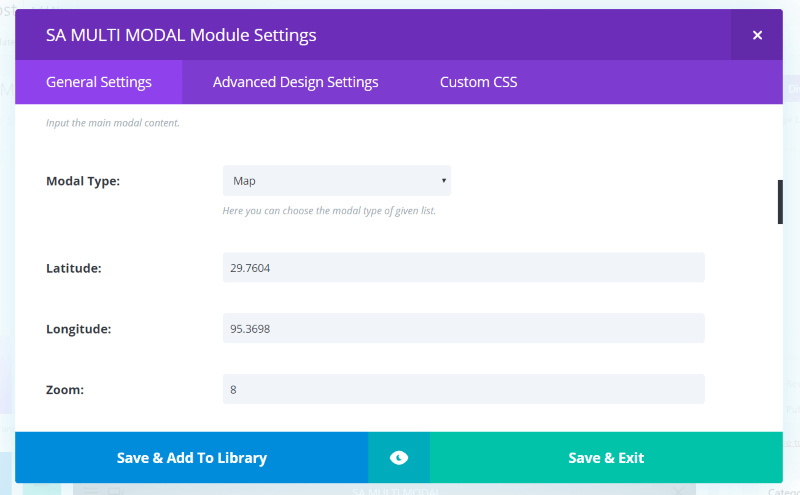The width and height of the screenshot is (800, 495).
Task: Click the Zoom label text
Action: [65, 389]
